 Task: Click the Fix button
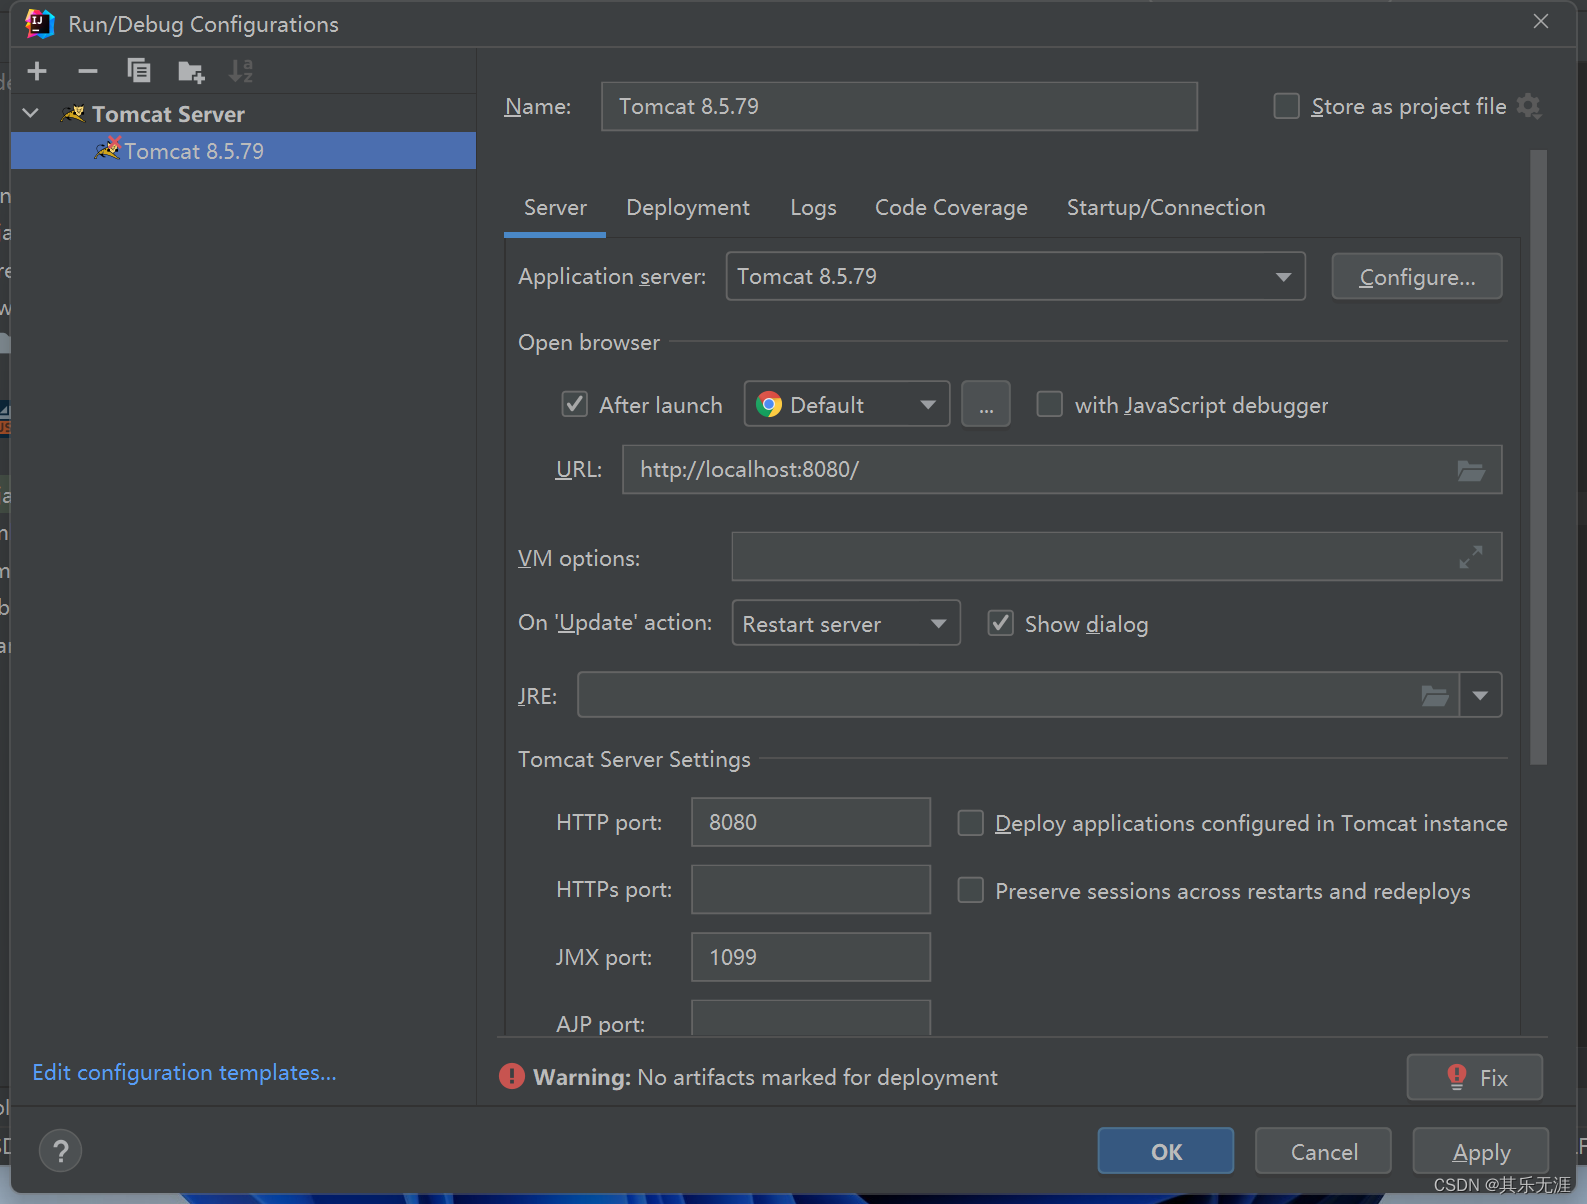[x=1475, y=1077]
